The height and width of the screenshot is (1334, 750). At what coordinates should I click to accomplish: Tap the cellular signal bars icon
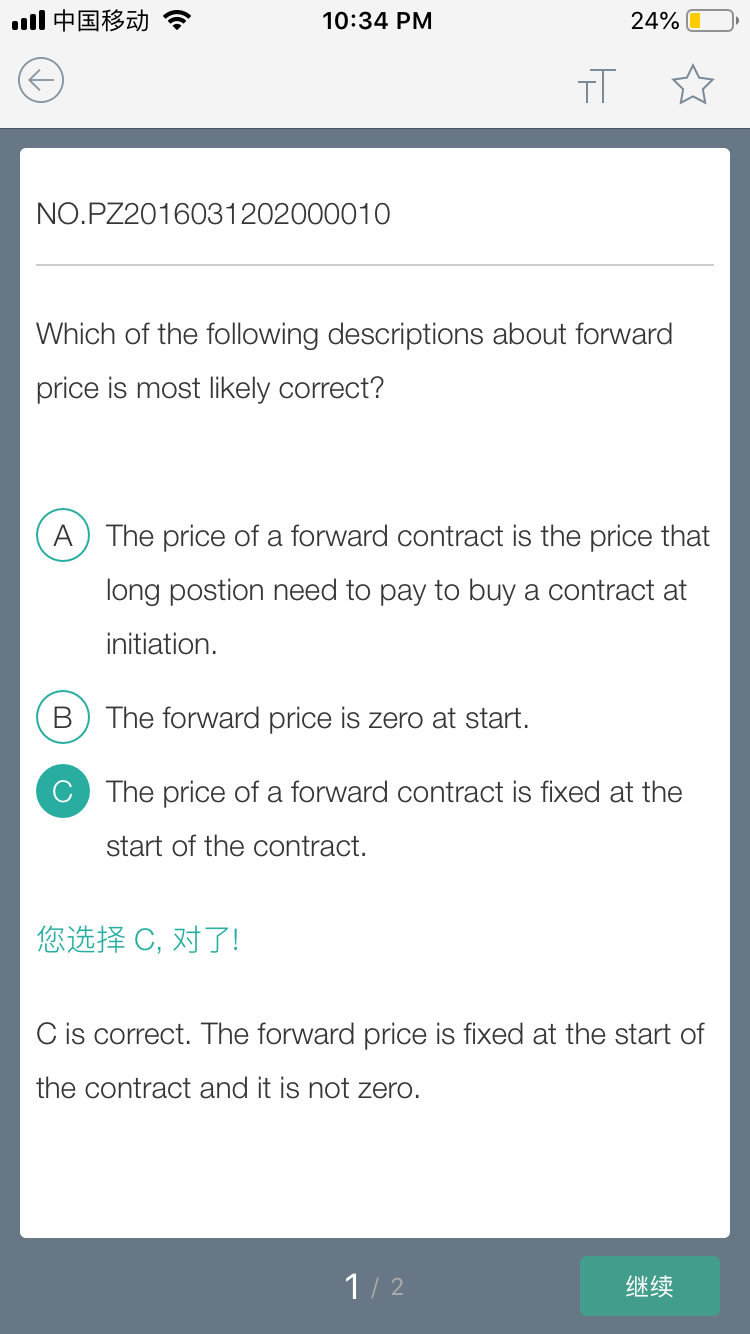tap(28, 21)
